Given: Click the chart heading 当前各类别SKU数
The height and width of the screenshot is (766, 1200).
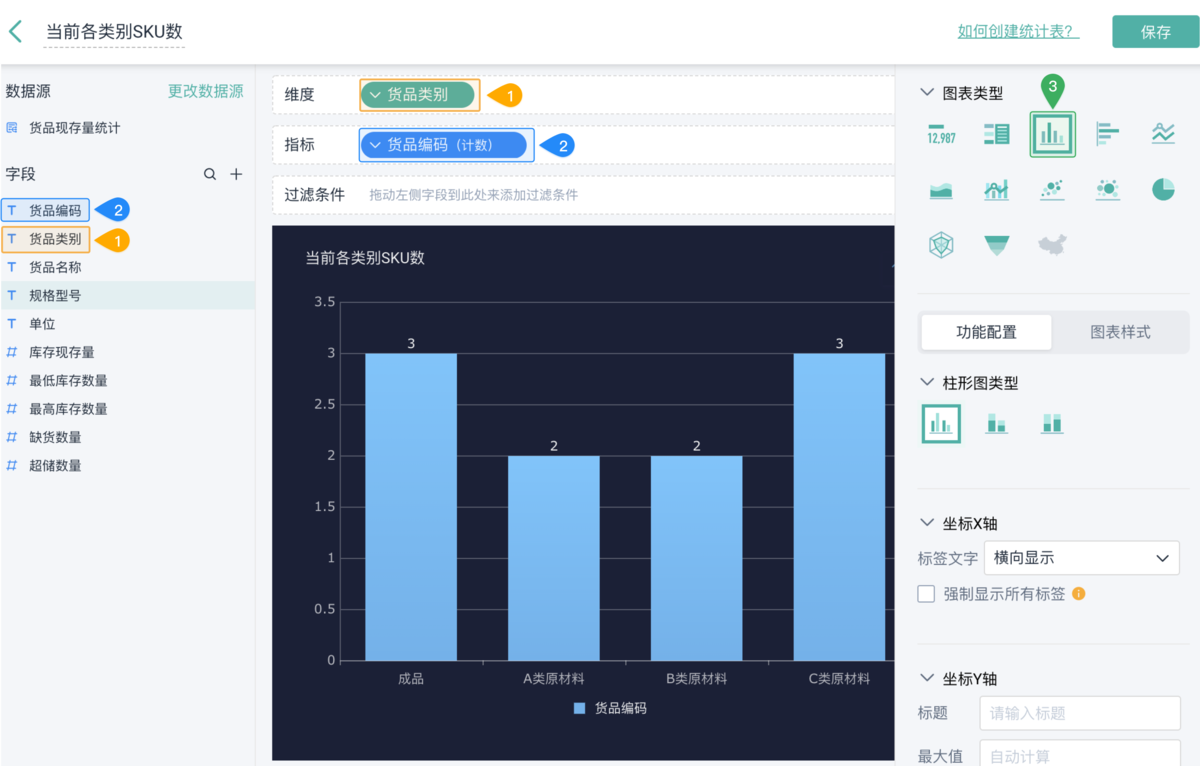Looking at the screenshot, I should point(365,258).
